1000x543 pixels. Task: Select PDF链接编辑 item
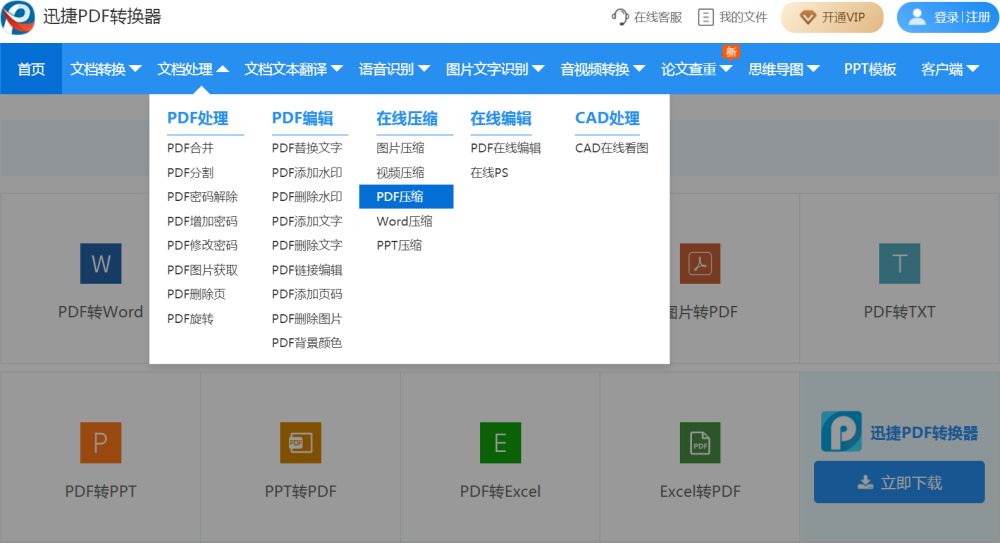307,270
